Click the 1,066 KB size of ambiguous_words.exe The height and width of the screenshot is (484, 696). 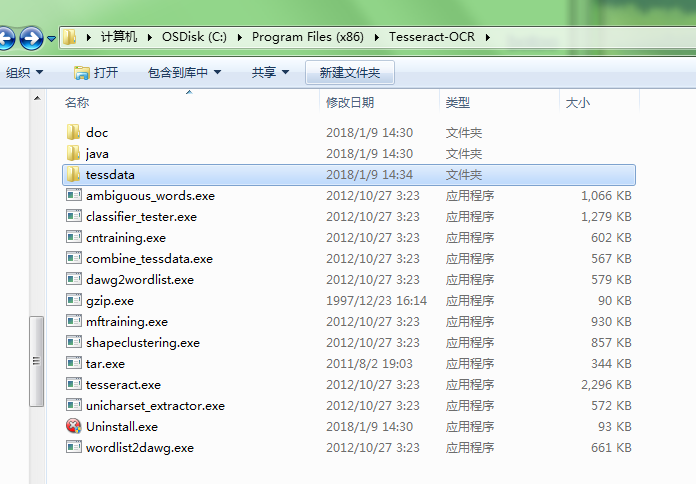click(x=606, y=195)
